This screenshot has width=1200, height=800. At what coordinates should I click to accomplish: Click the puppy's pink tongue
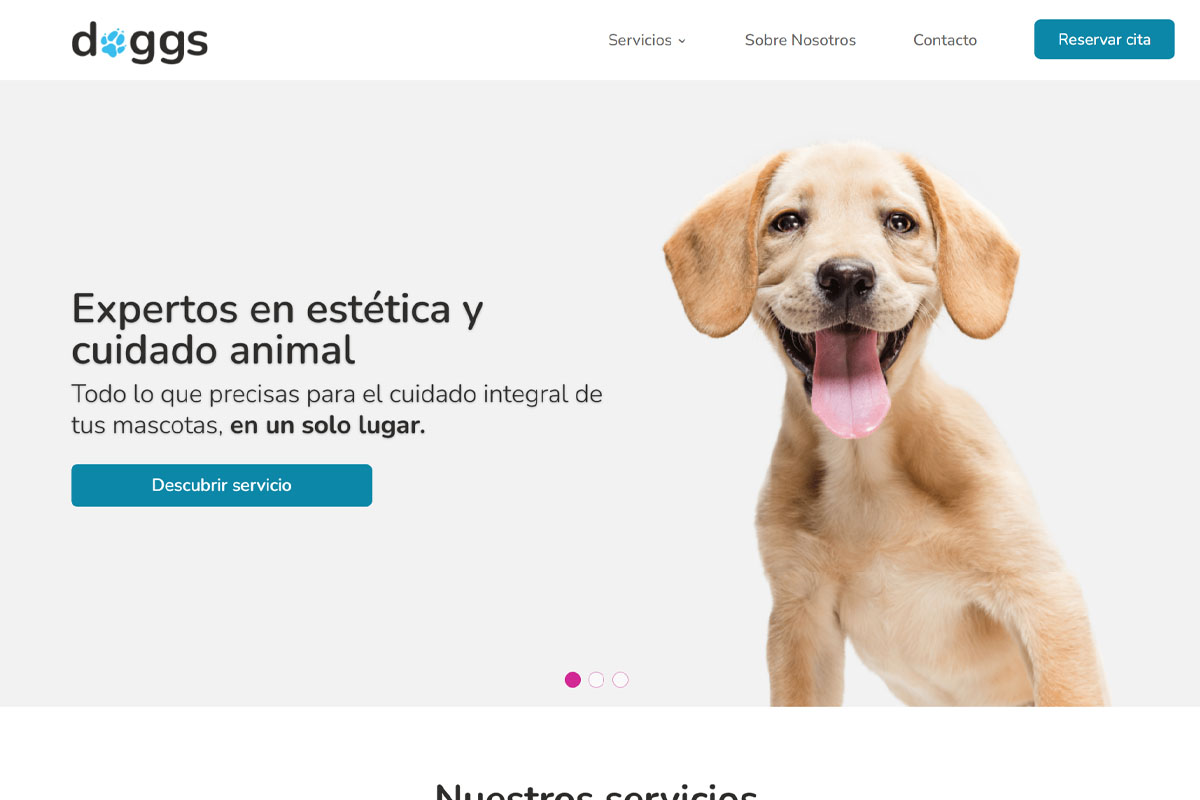tap(851, 382)
